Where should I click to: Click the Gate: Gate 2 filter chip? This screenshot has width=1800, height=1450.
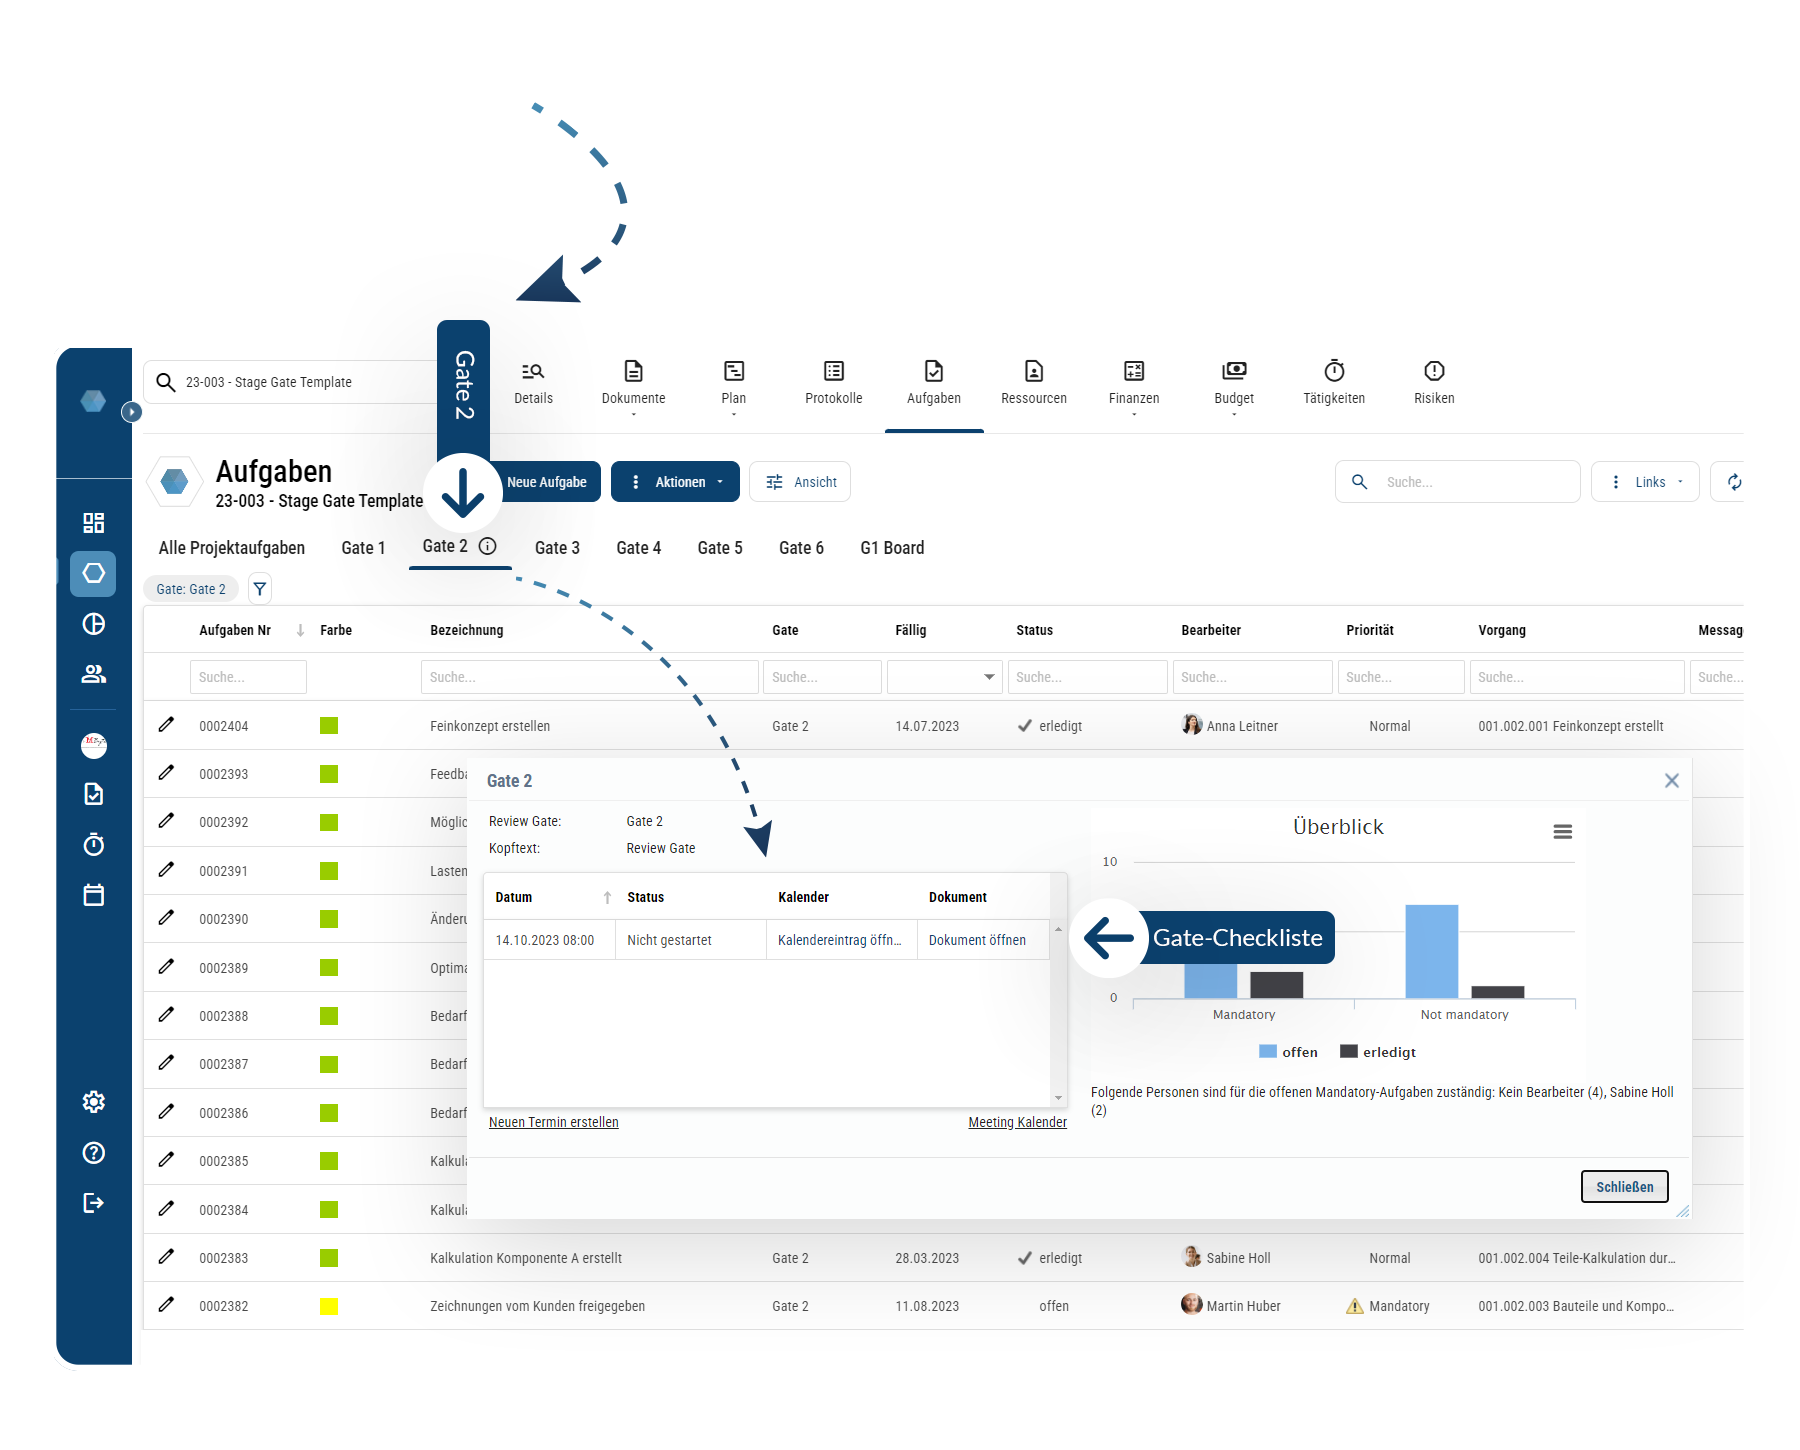coord(191,589)
